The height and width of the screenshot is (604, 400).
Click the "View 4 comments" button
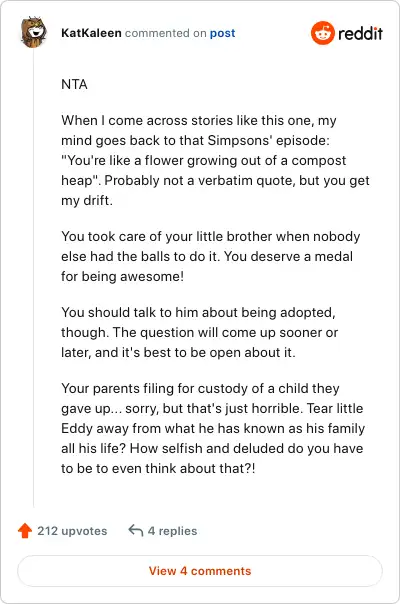(200, 571)
